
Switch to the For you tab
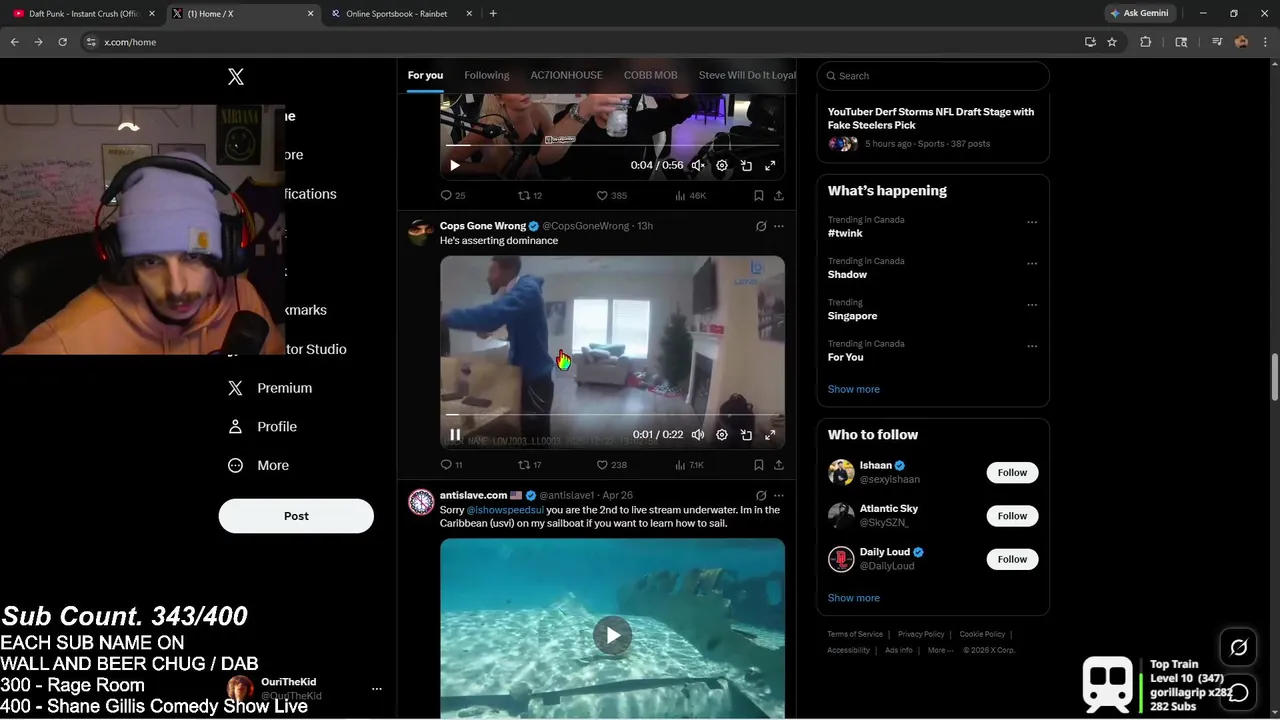click(x=425, y=75)
